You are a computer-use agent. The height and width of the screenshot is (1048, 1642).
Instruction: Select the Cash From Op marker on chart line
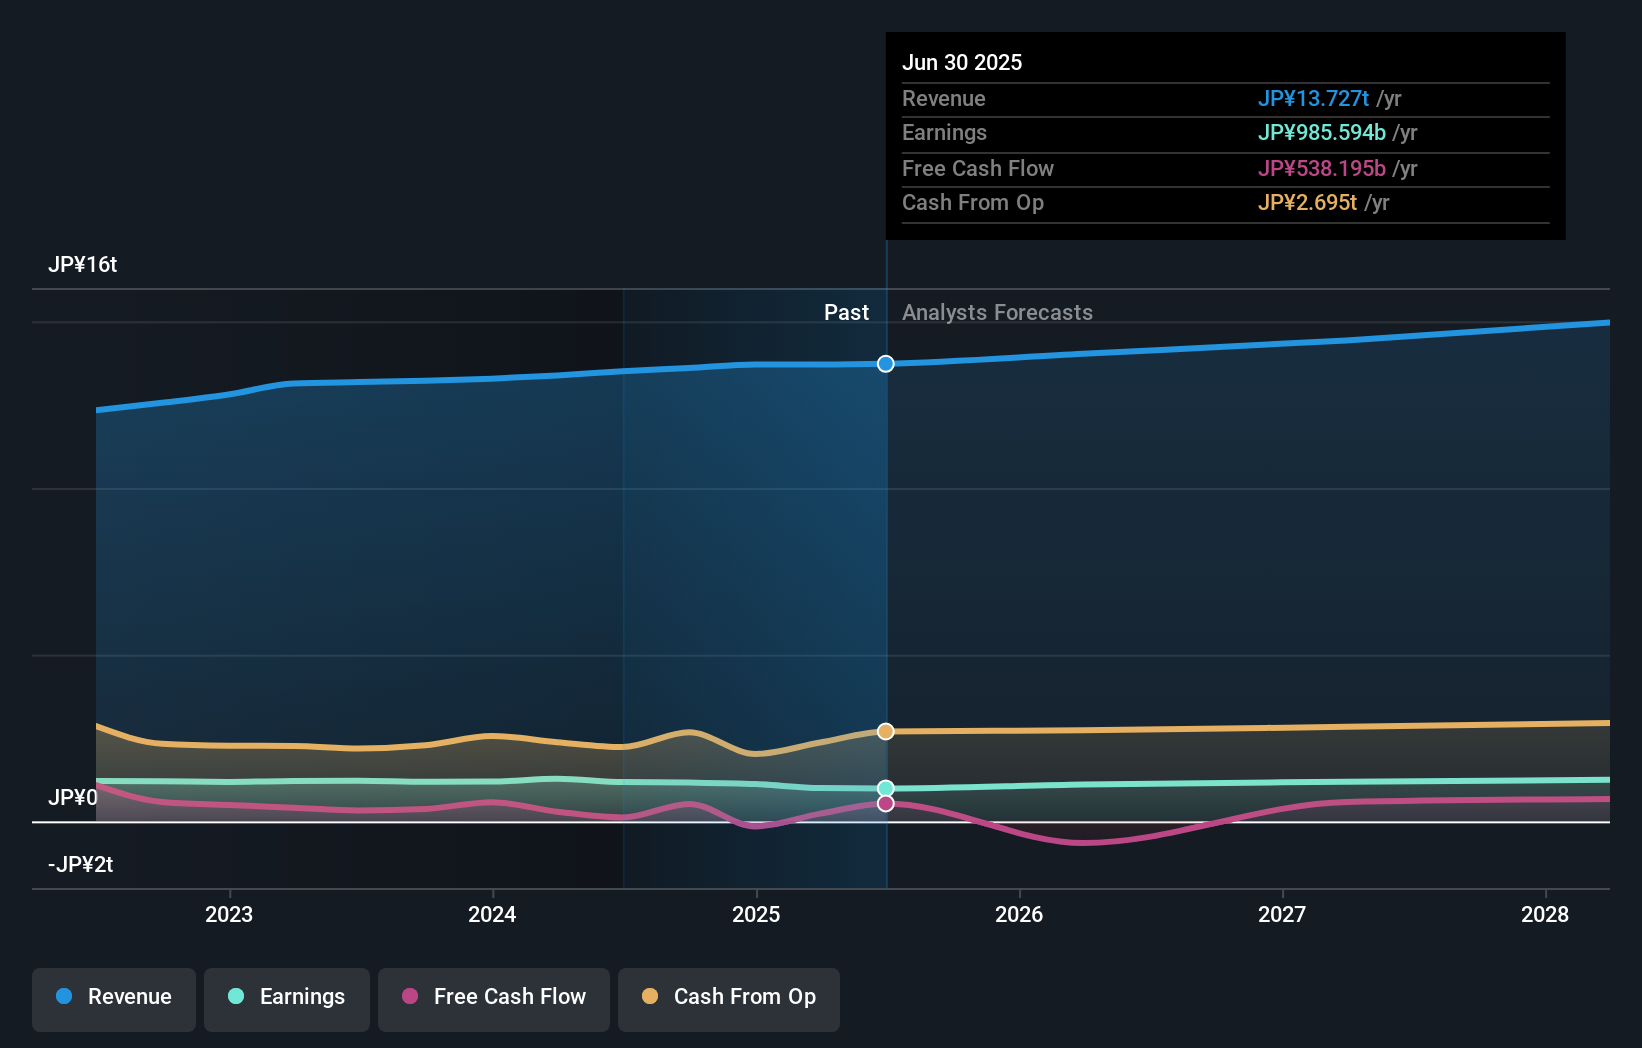(885, 731)
